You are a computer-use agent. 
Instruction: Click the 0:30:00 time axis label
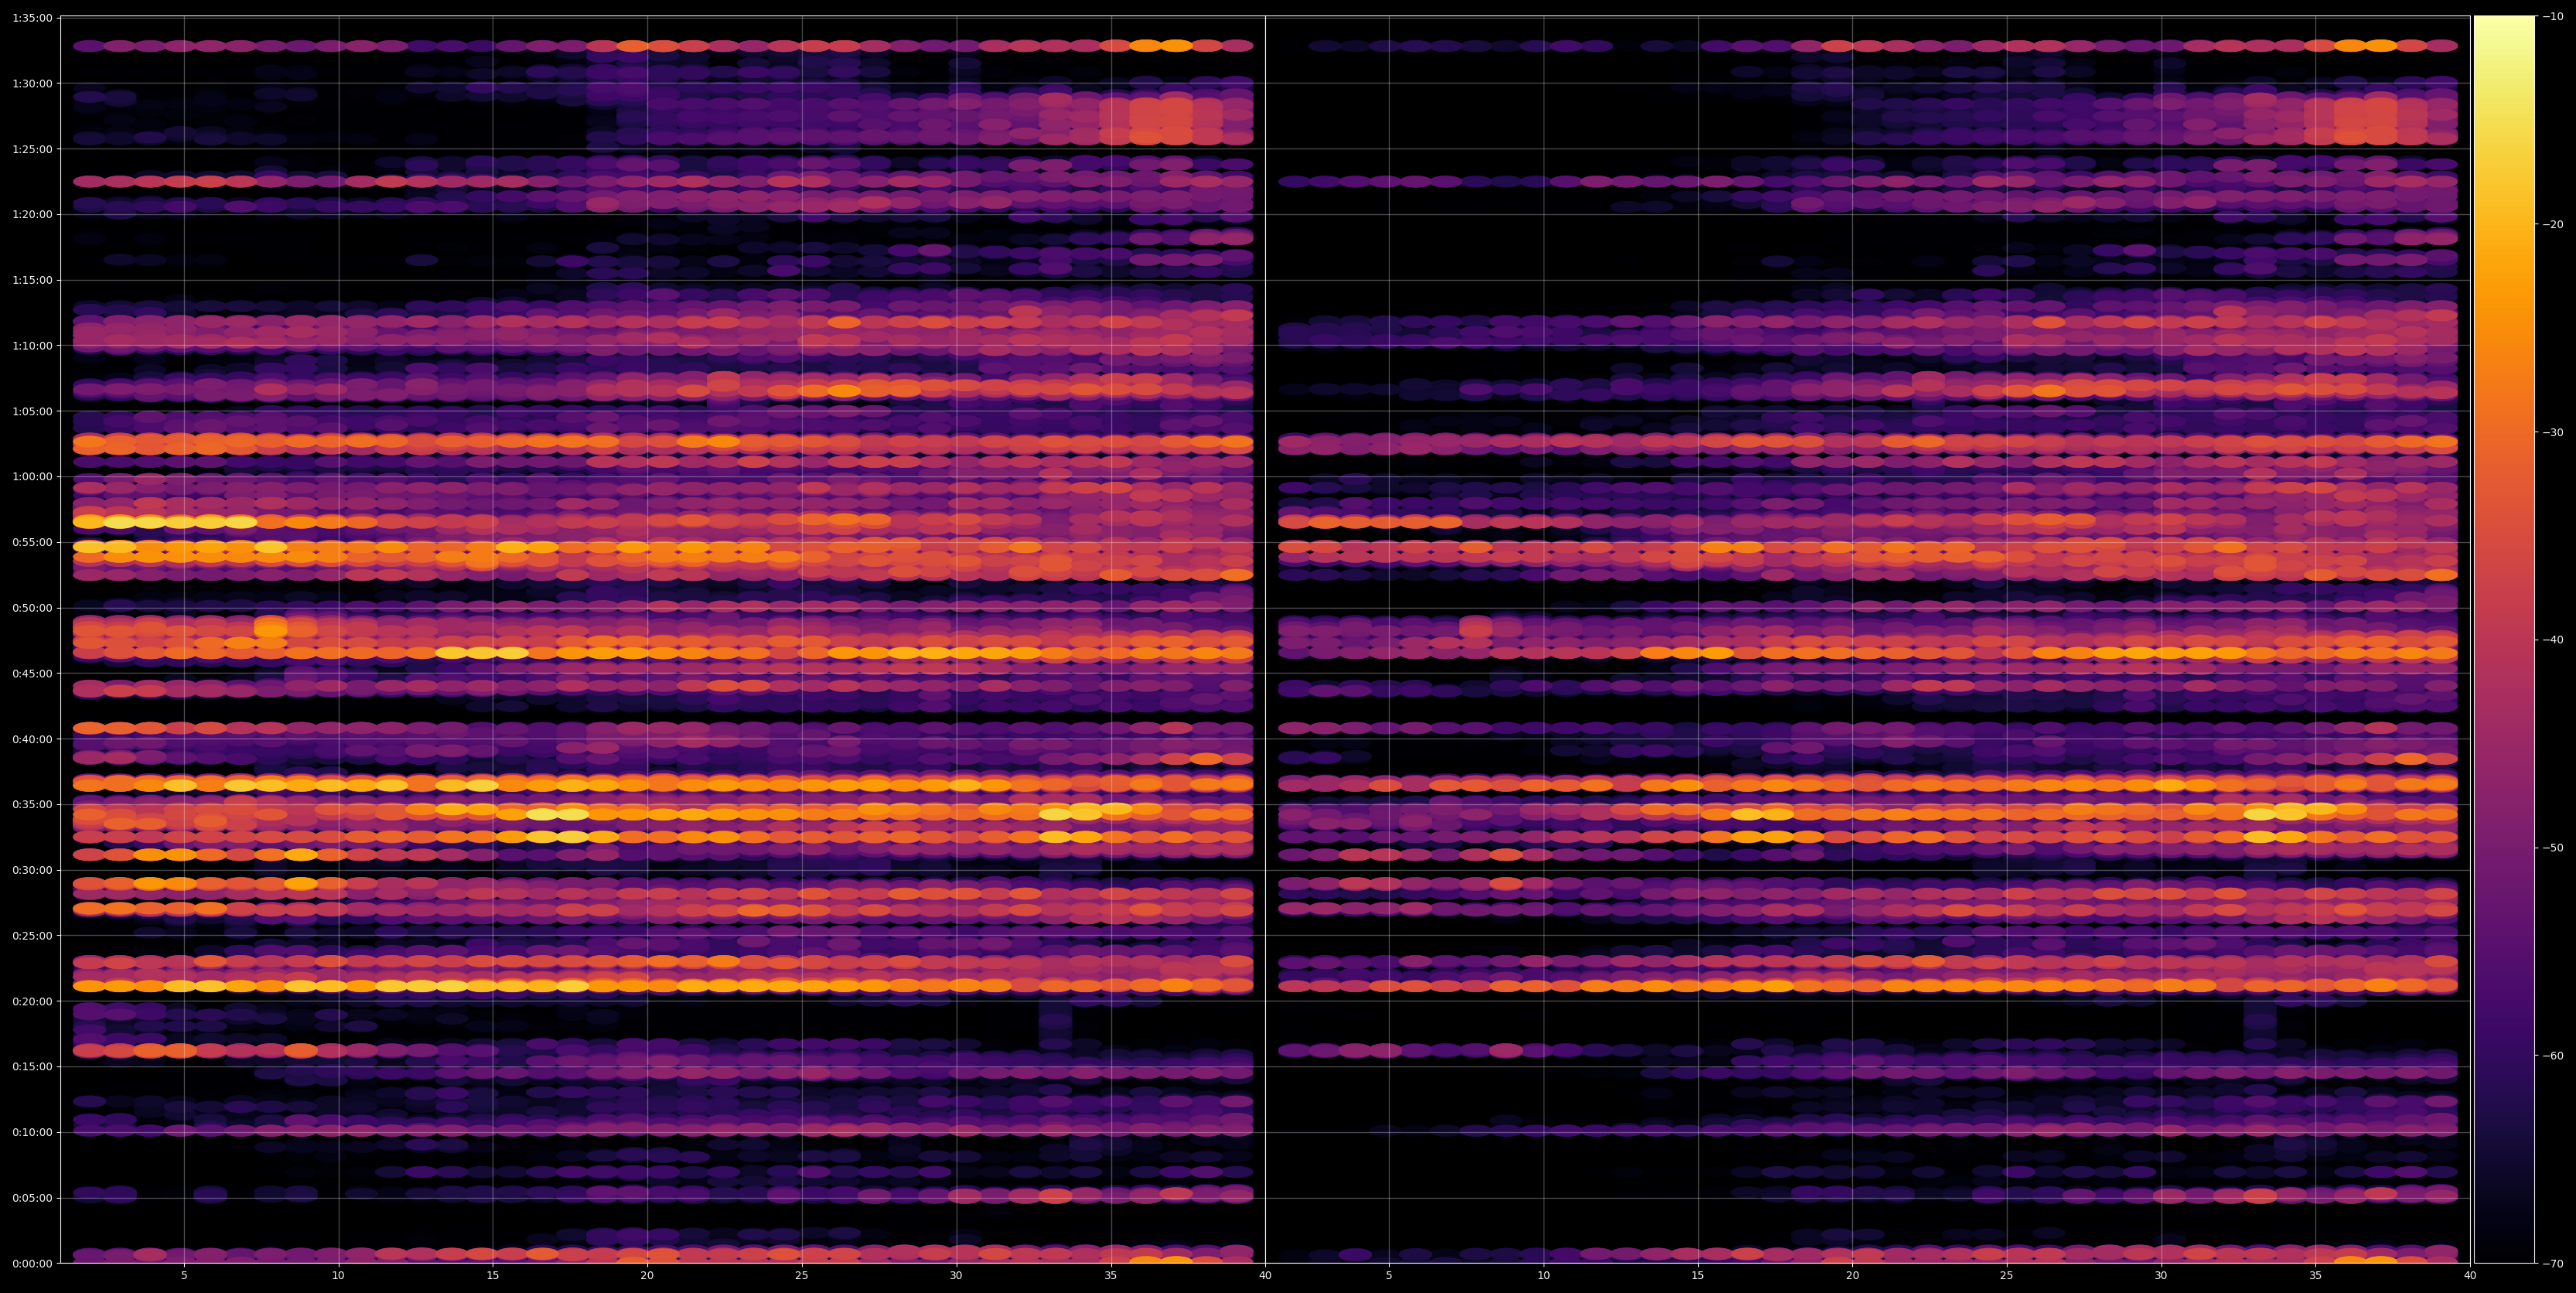[33, 870]
